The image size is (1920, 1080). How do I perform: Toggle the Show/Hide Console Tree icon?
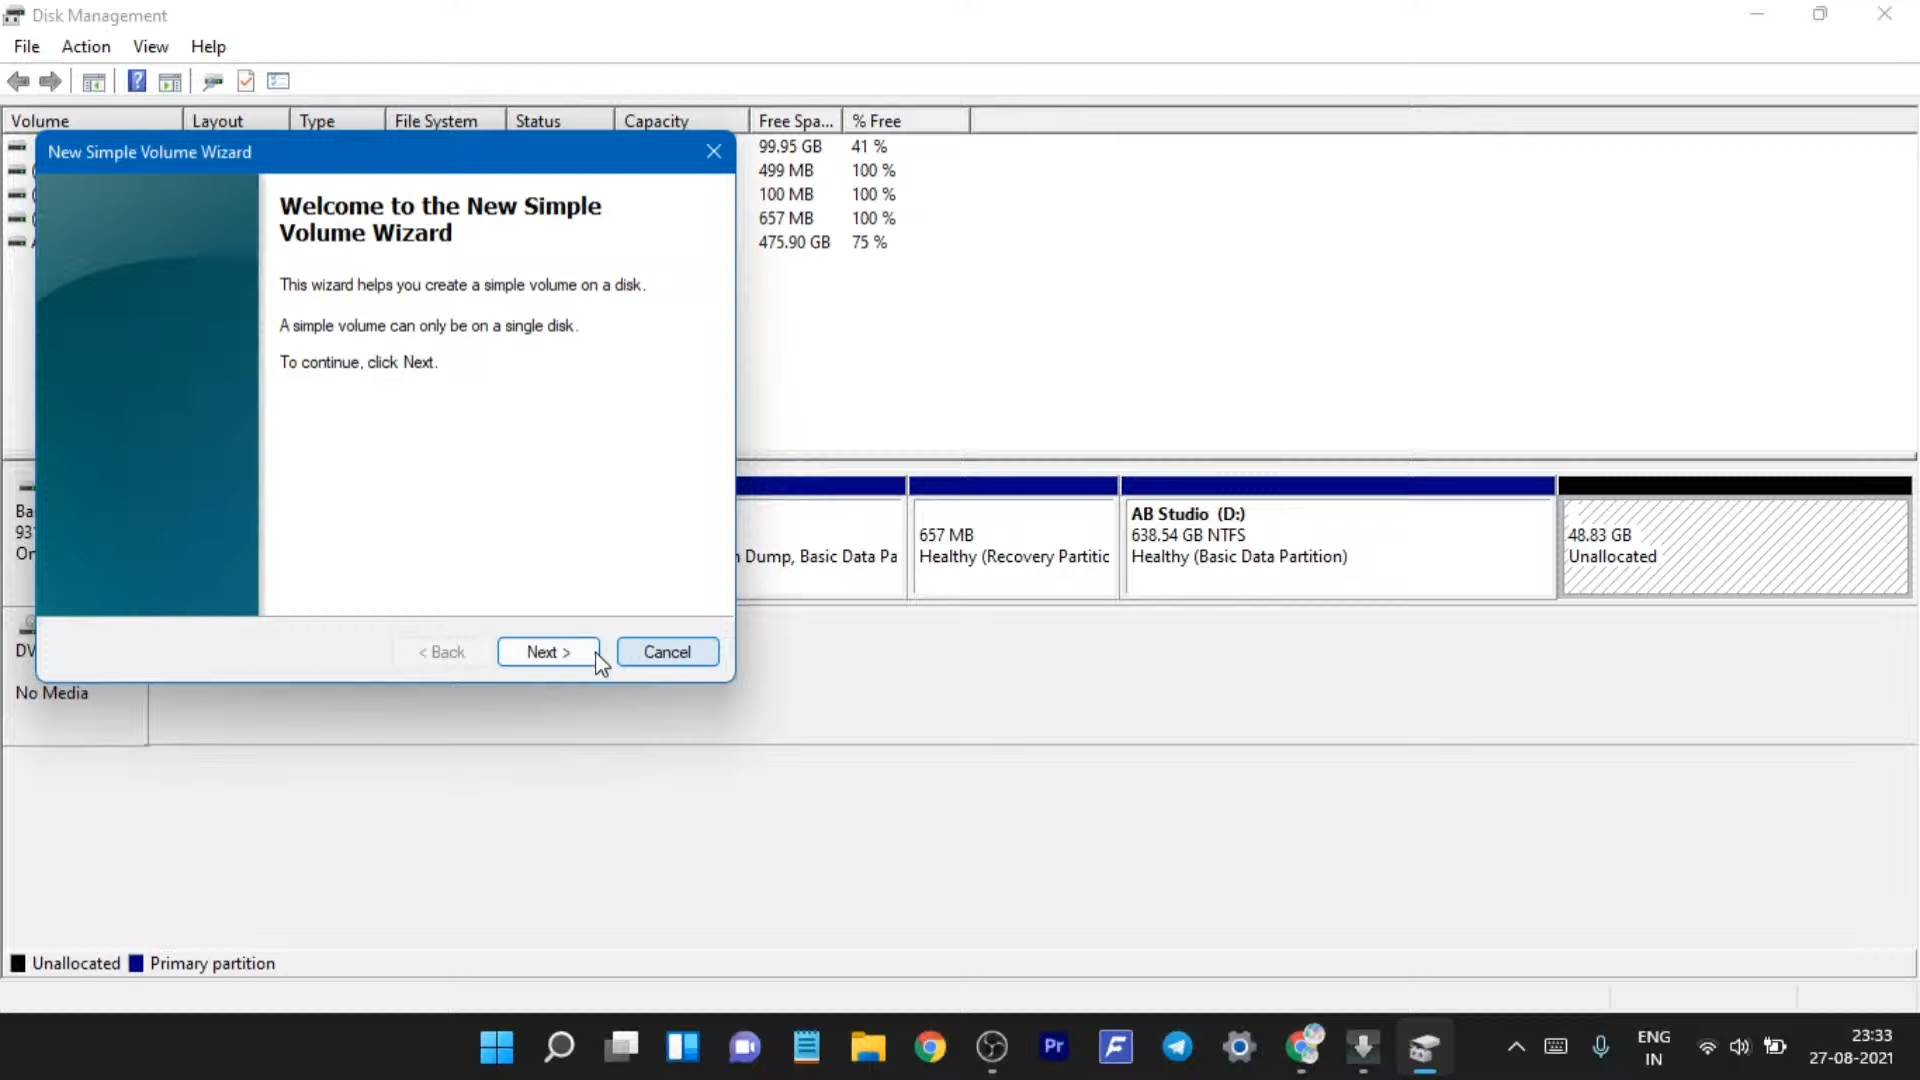click(94, 81)
